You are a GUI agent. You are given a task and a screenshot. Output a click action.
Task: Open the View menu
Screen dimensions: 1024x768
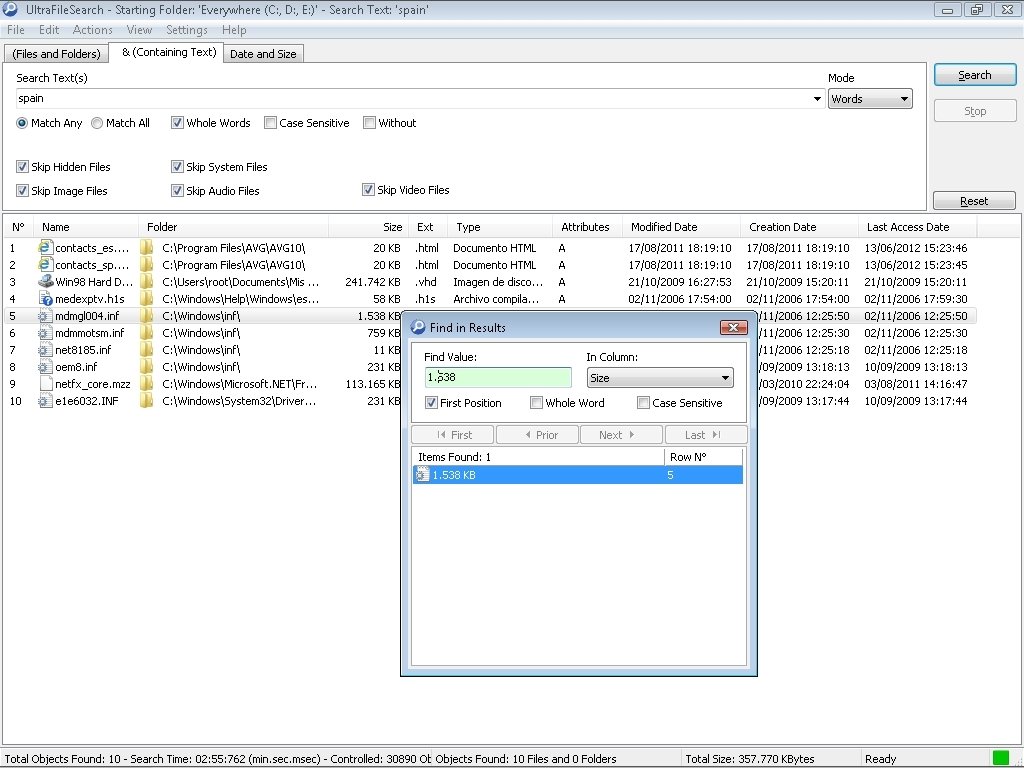[139, 30]
